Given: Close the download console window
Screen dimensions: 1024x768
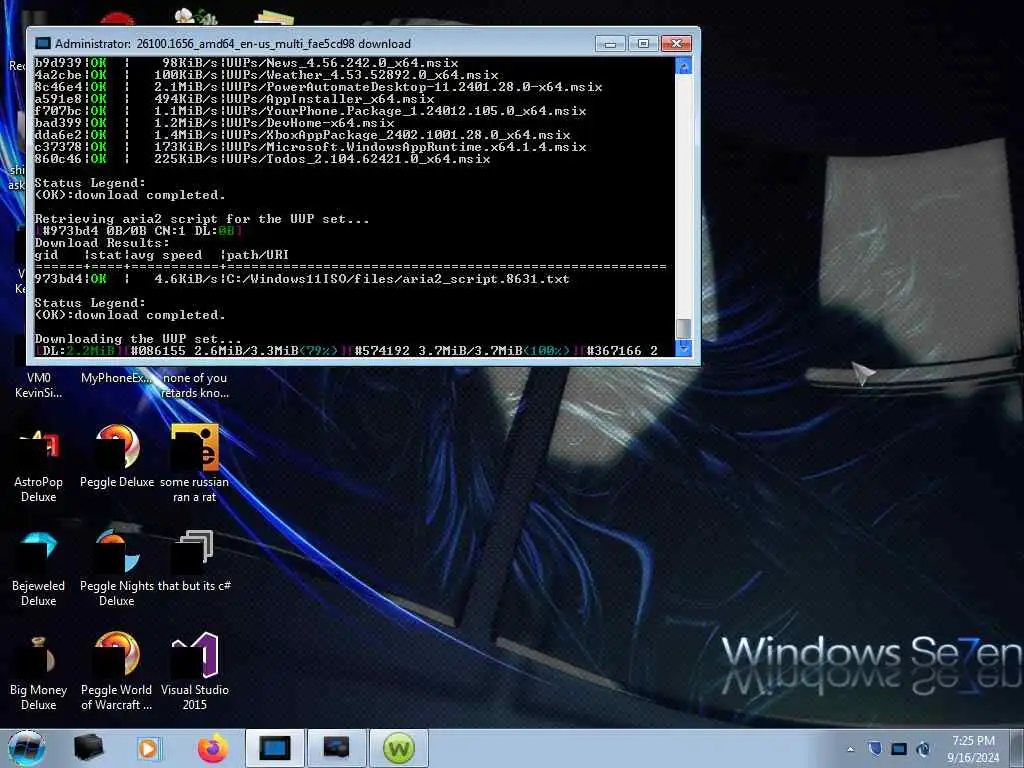Looking at the screenshot, I should [x=677, y=44].
